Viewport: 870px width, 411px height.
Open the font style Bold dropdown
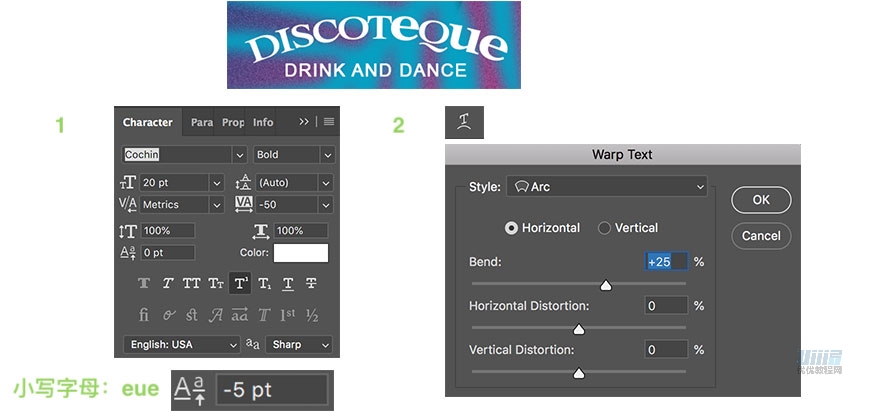[294, 155]
